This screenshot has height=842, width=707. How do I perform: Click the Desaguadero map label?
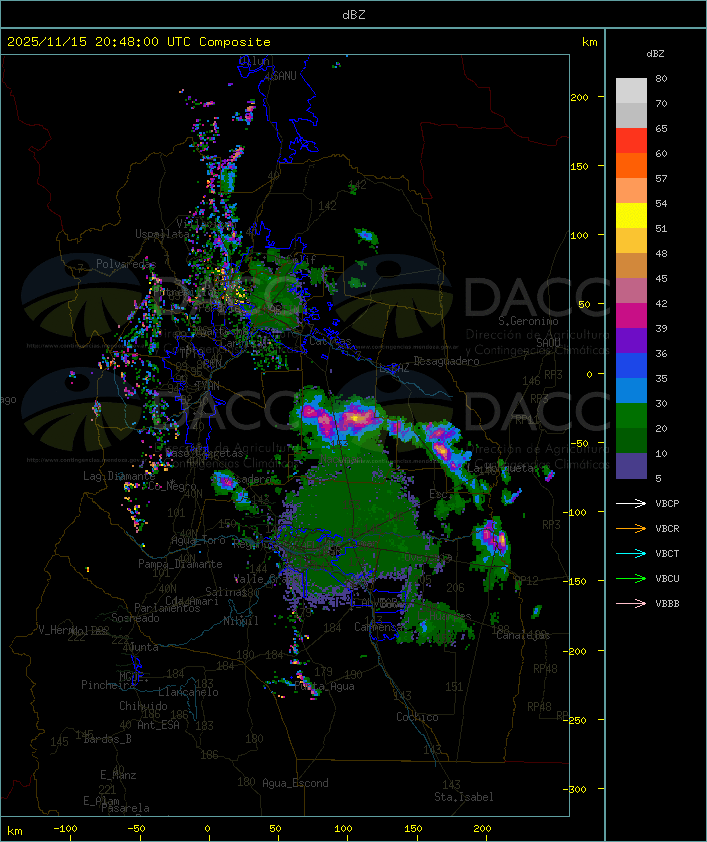(446, 361)
